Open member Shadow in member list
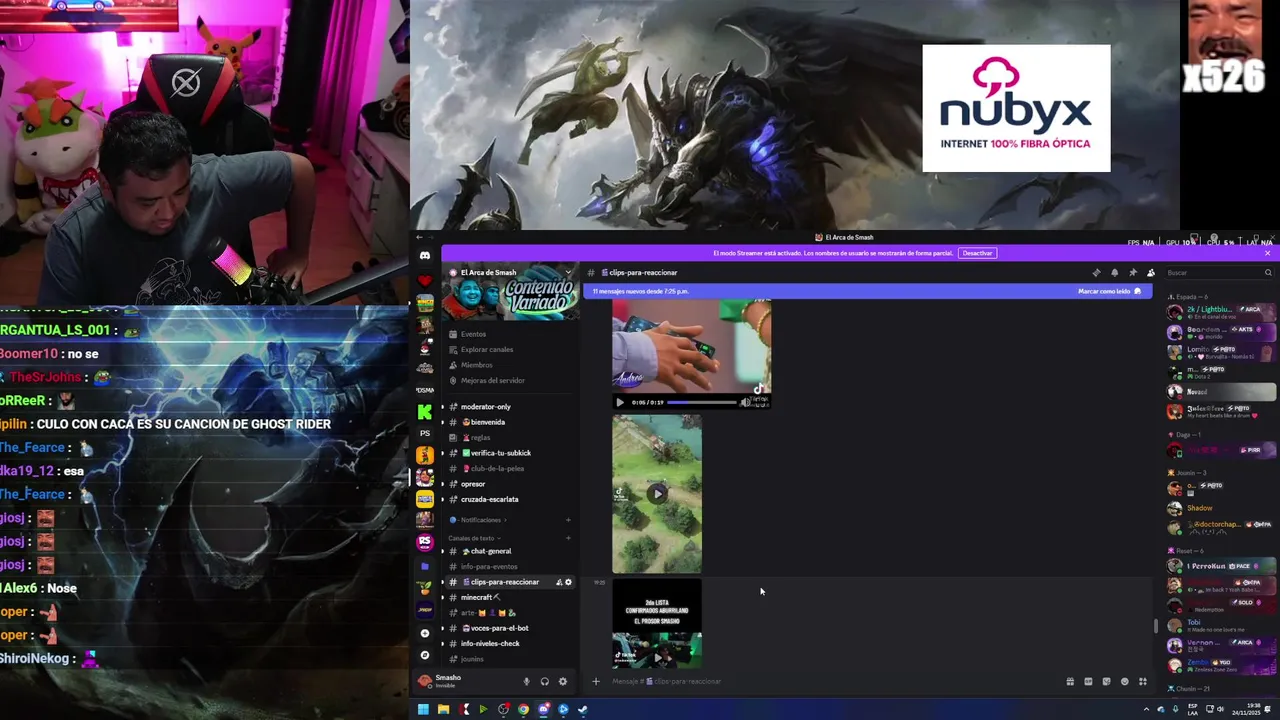The height and width of the screenshot is (720, 1280). click(x=1200, y=508)
